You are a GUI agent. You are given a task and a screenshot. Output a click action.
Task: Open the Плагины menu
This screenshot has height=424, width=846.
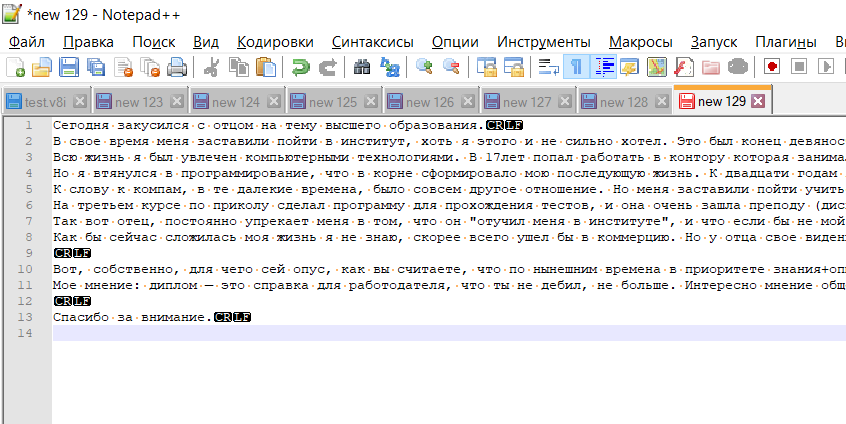coord(786,42)
